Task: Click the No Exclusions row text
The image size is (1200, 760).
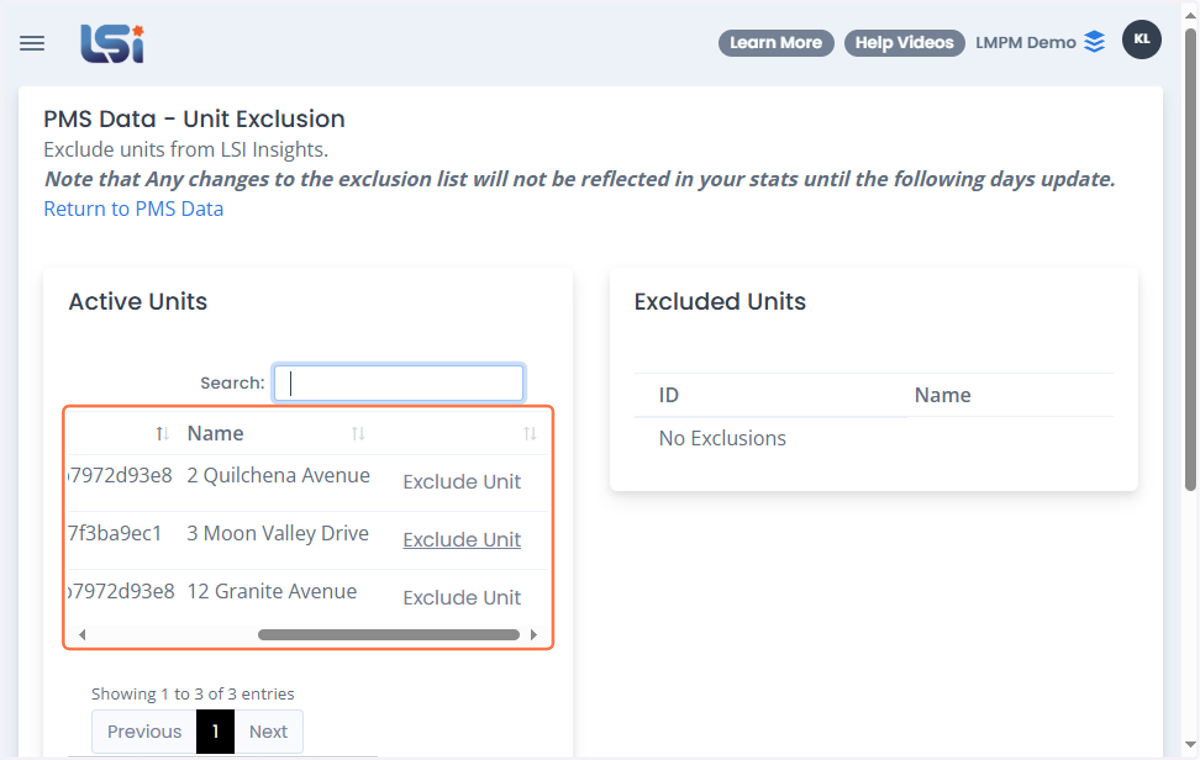Action: pyautogui.click(x=722, y=439)
